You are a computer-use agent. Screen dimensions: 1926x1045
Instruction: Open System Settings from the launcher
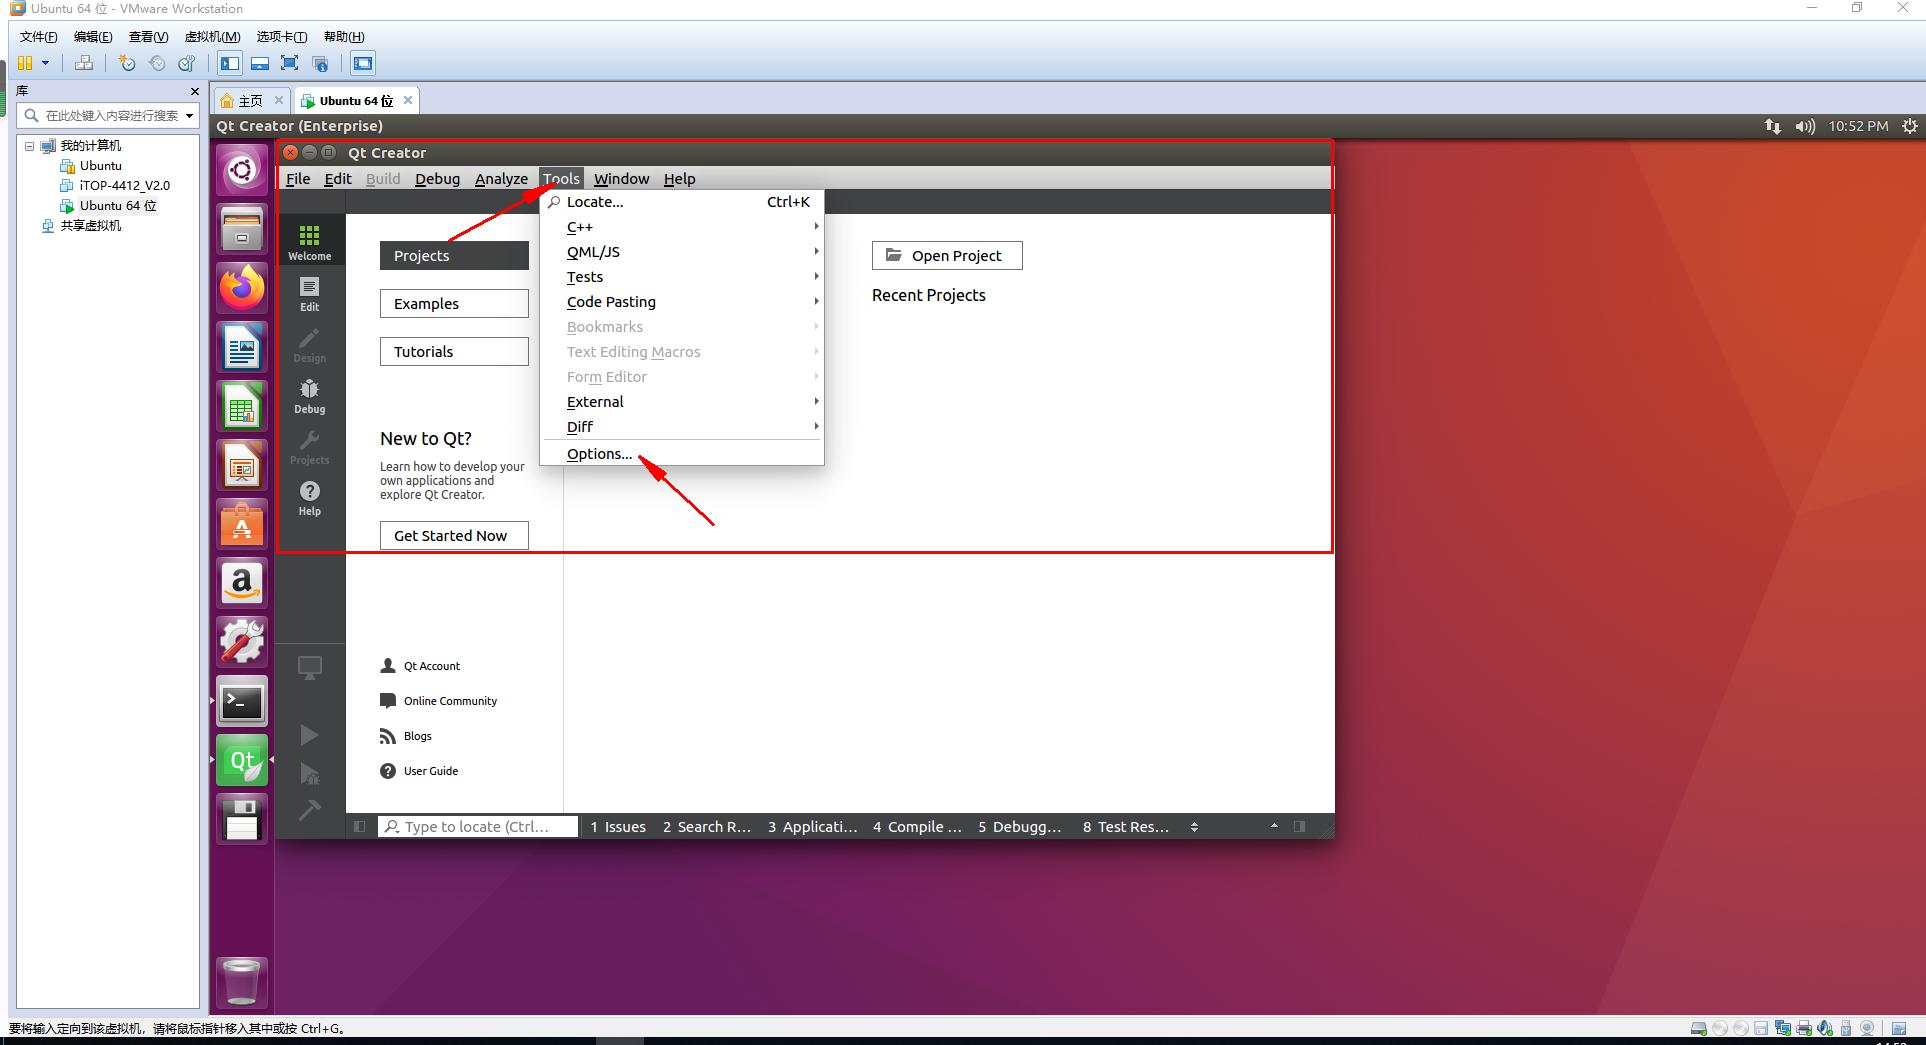click(242, 642)
